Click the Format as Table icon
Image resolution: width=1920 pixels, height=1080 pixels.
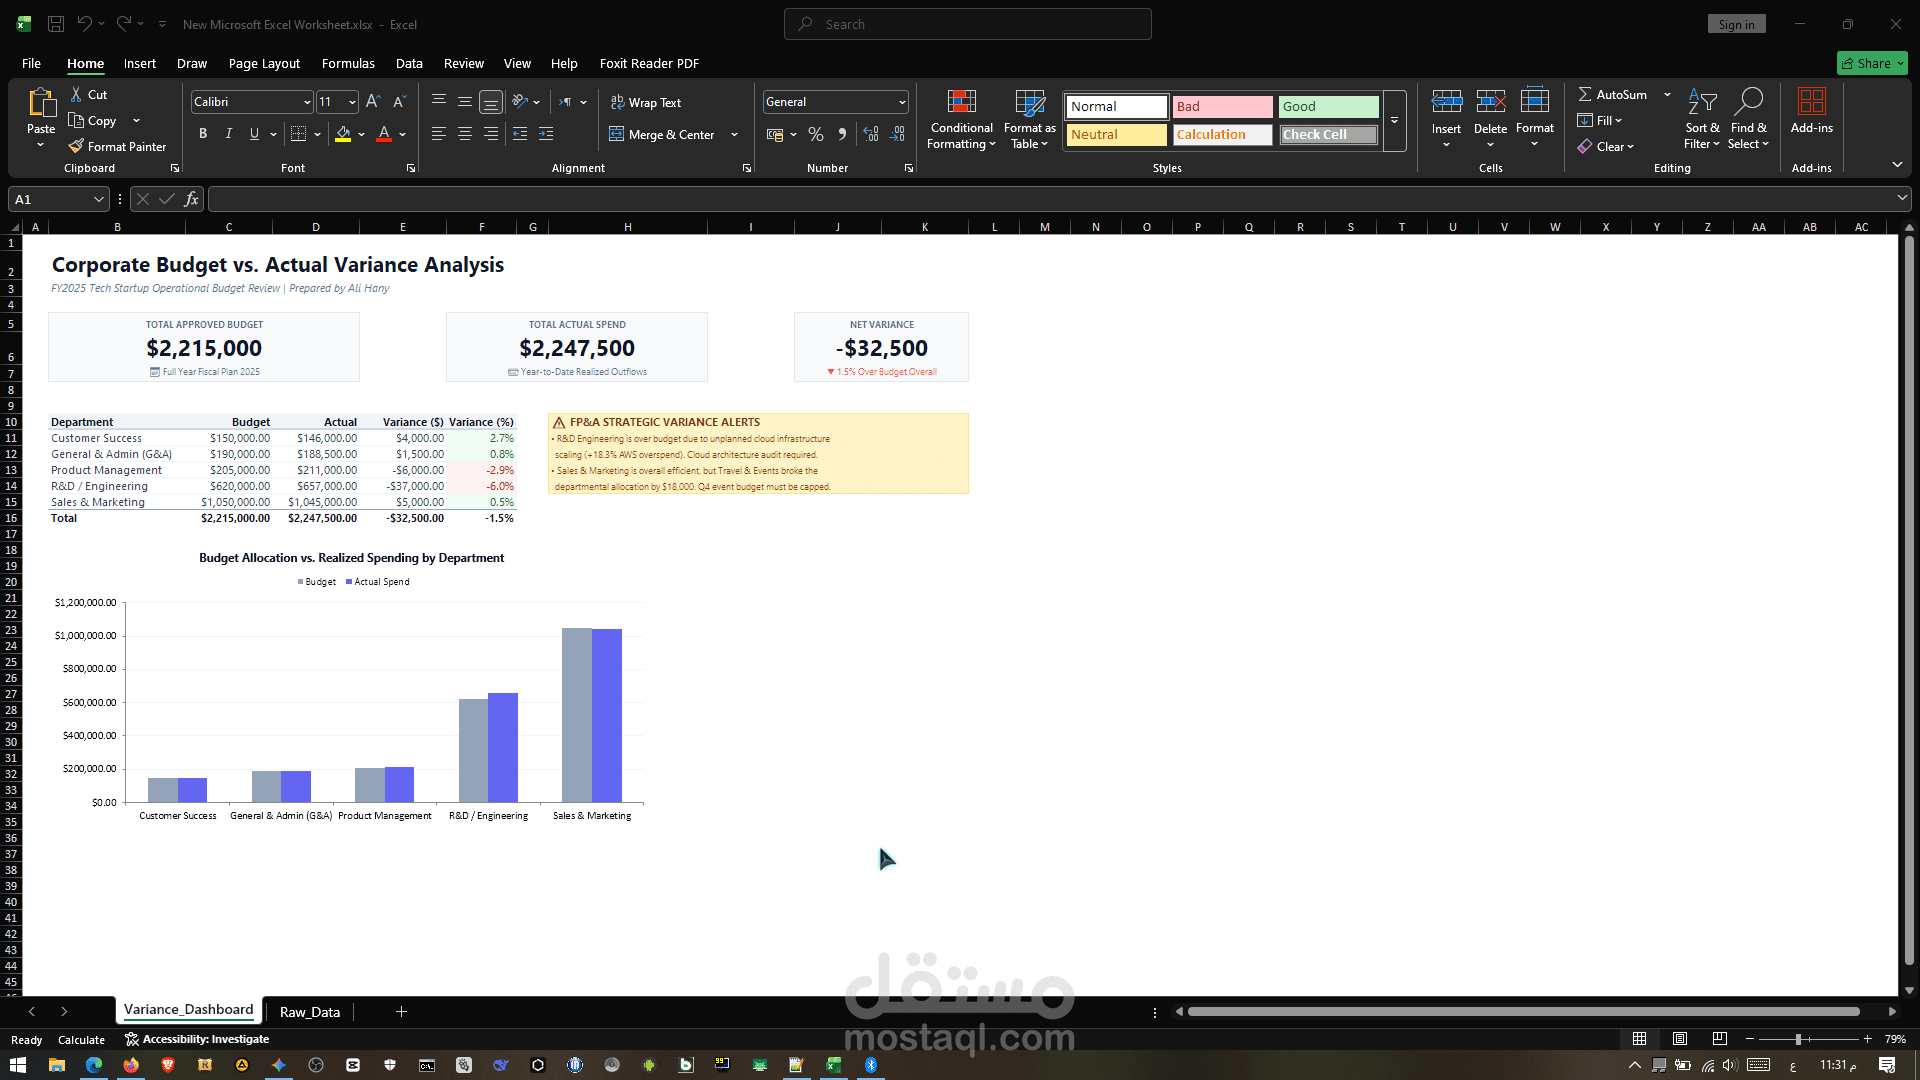1029,103
